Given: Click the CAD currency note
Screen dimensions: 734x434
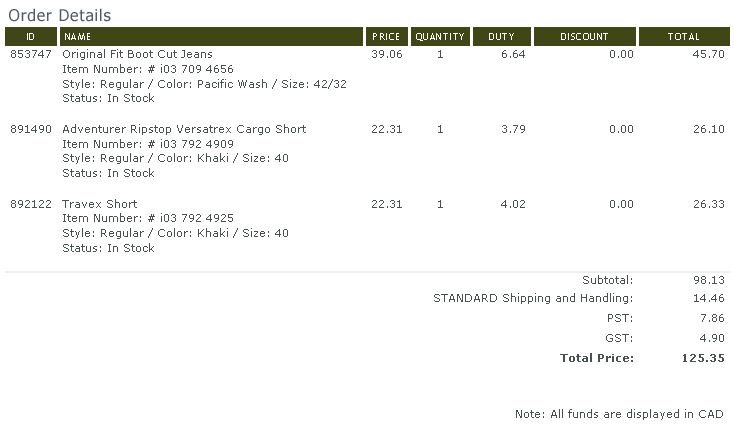Looking at the screenshot, I should tap(619, 414).
